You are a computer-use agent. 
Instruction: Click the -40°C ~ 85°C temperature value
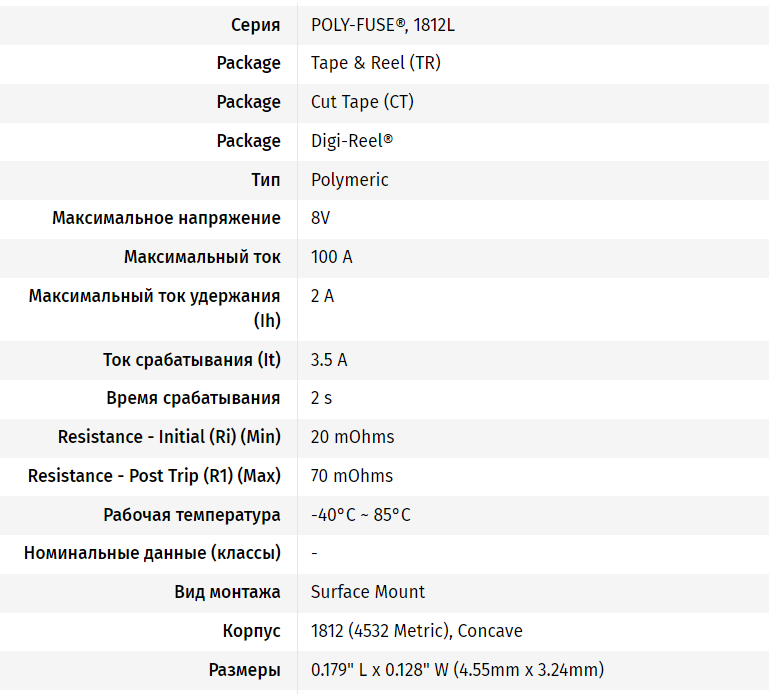coord(360,515)
